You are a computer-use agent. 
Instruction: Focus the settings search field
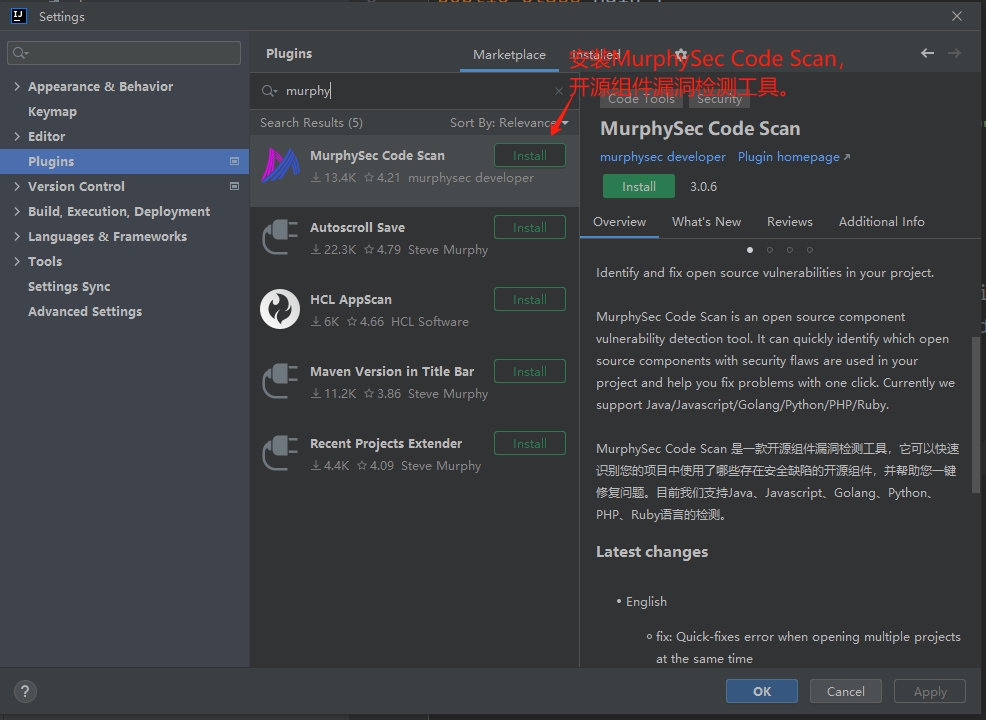pyautogui.click(x=124, y=53)
